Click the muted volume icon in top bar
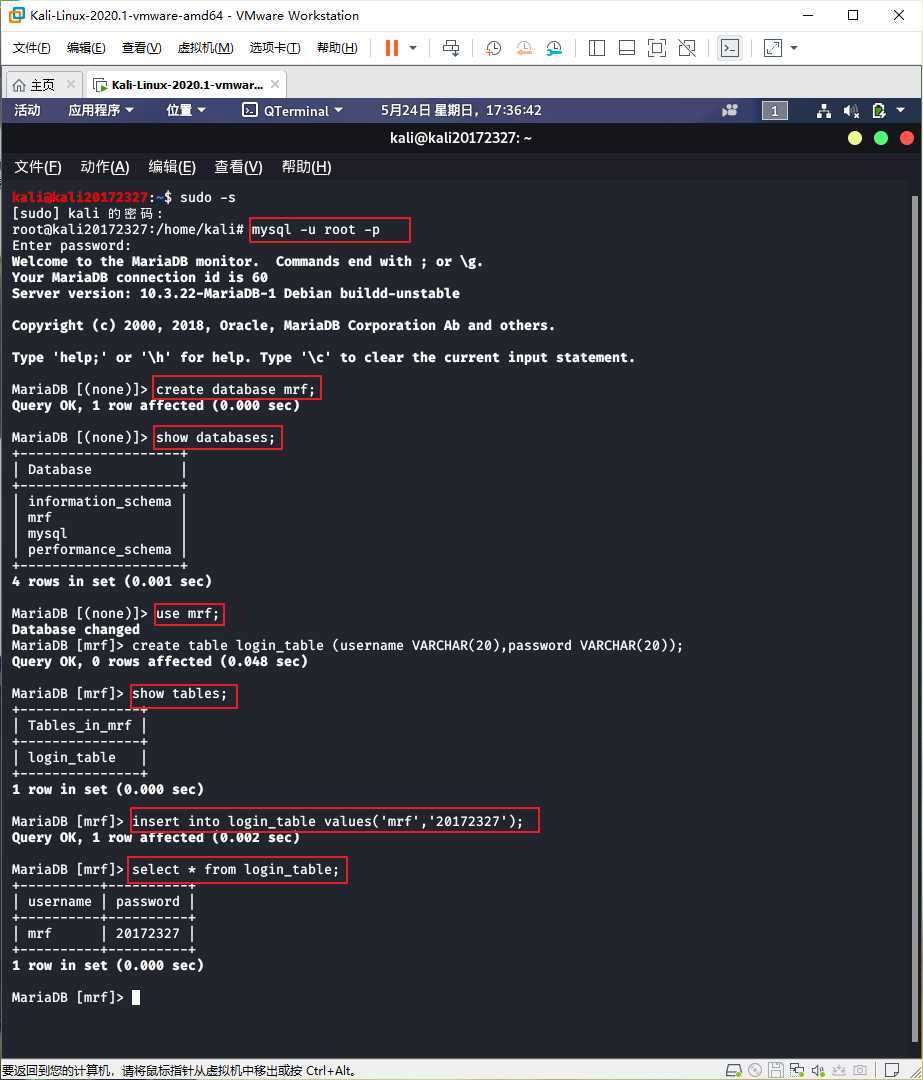923x1080 pixels. (851, 111)
